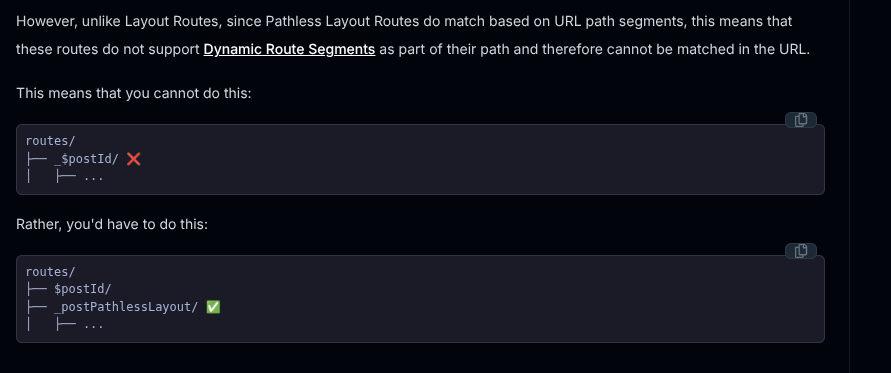Click routes/ in the second code block

pyautogui.click(x=51, y=272)
